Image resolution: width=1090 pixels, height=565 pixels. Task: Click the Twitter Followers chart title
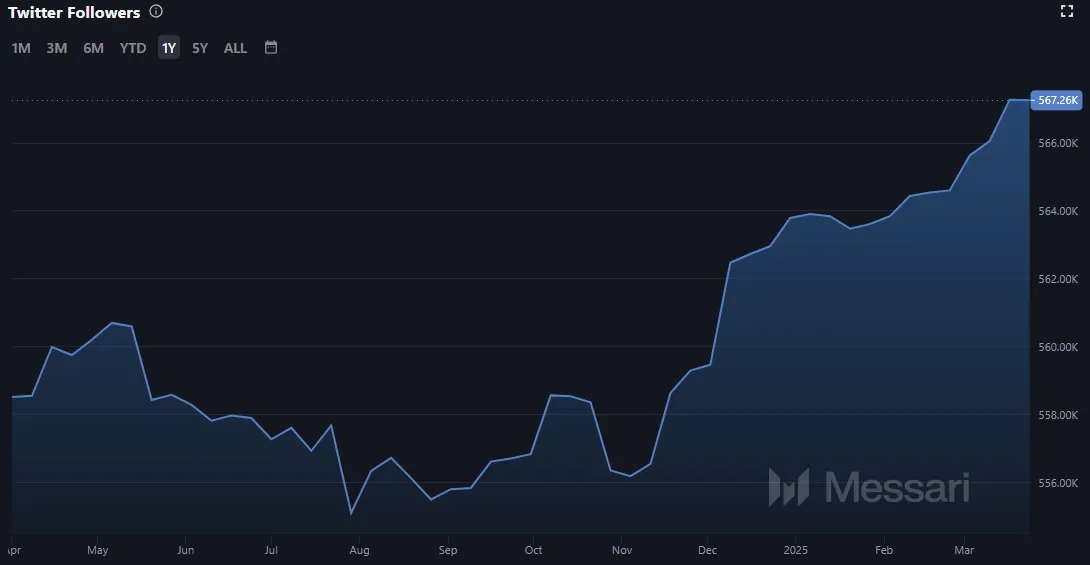pyautogui.click(x=74, y=13)
